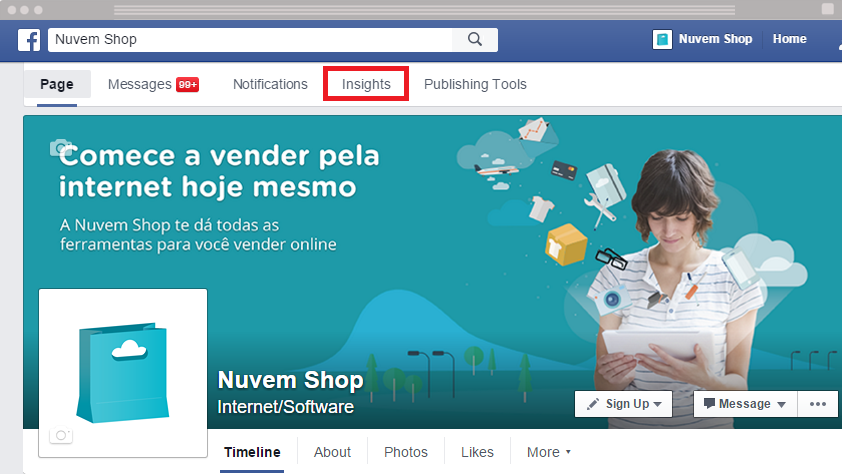Open the Notifications tab
This screenshot has height=474, width=842.
point(270,85)
